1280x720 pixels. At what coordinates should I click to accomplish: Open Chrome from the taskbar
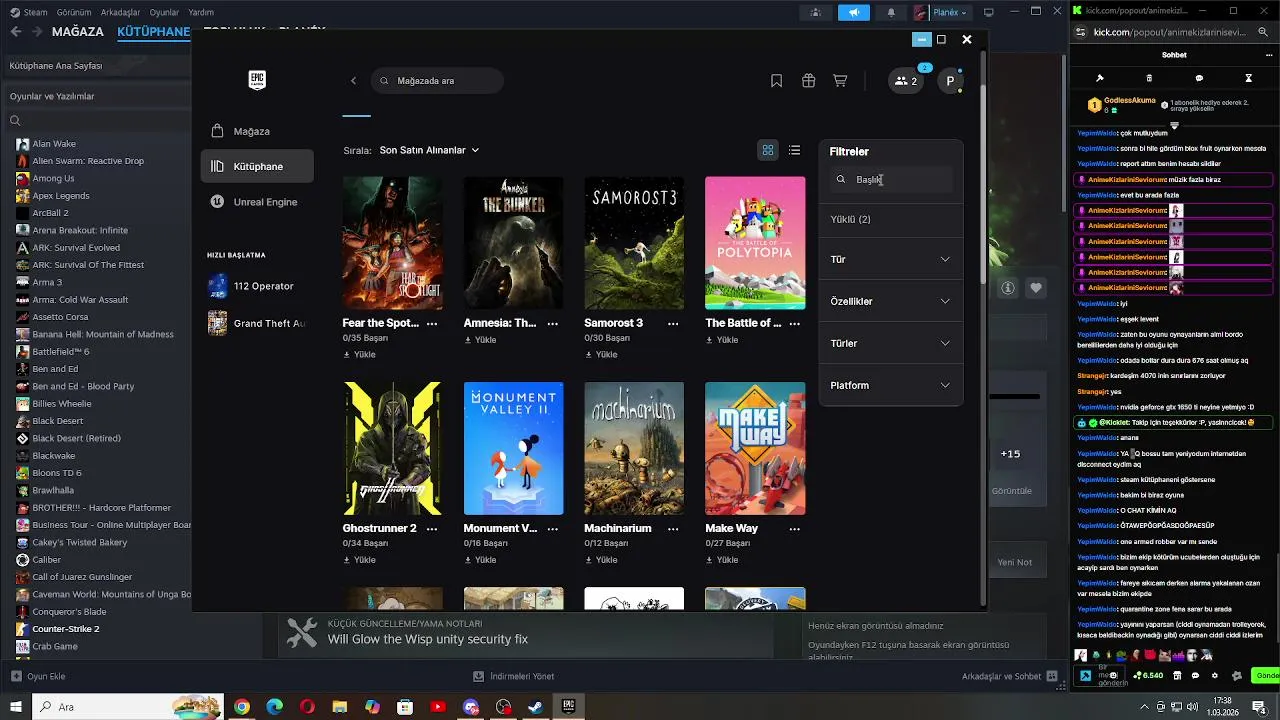[241, 707]
